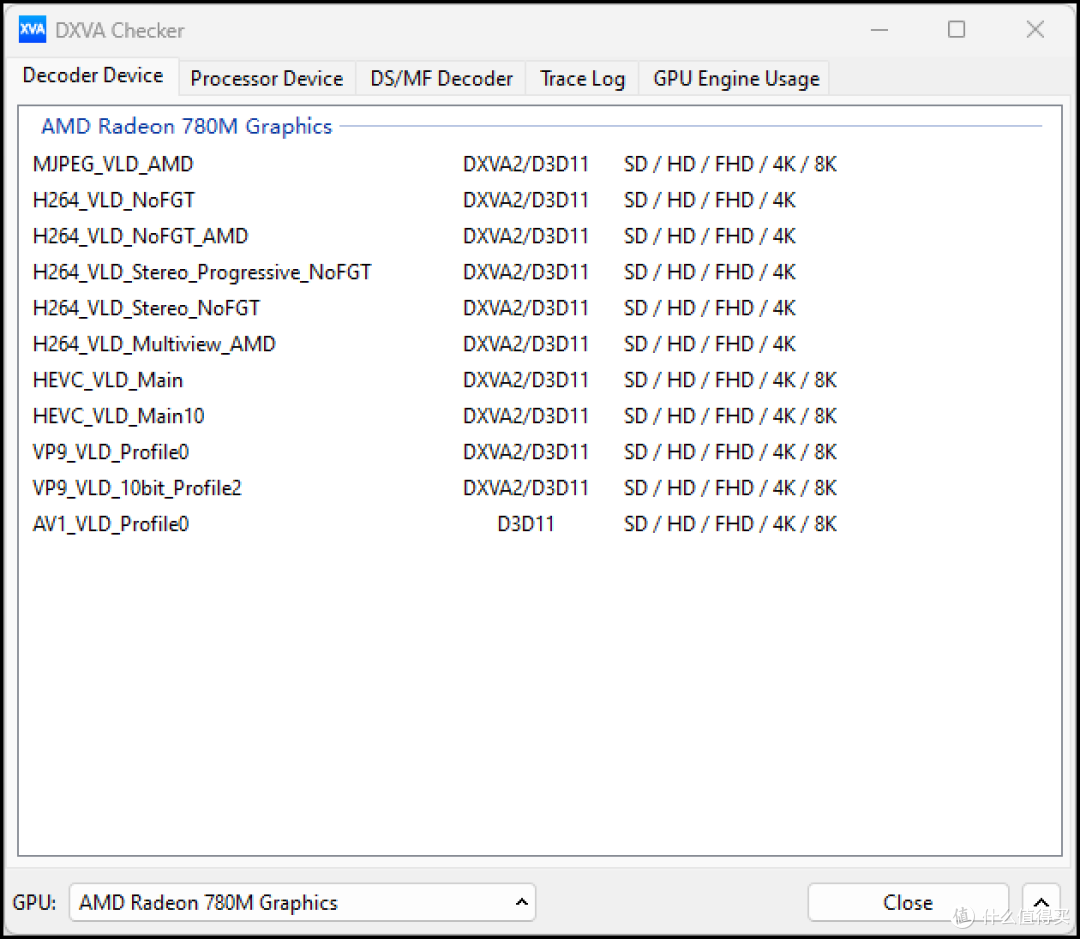This screenshot has width=1080, height=939.
Task: Click the Close button
Action: 908,902
